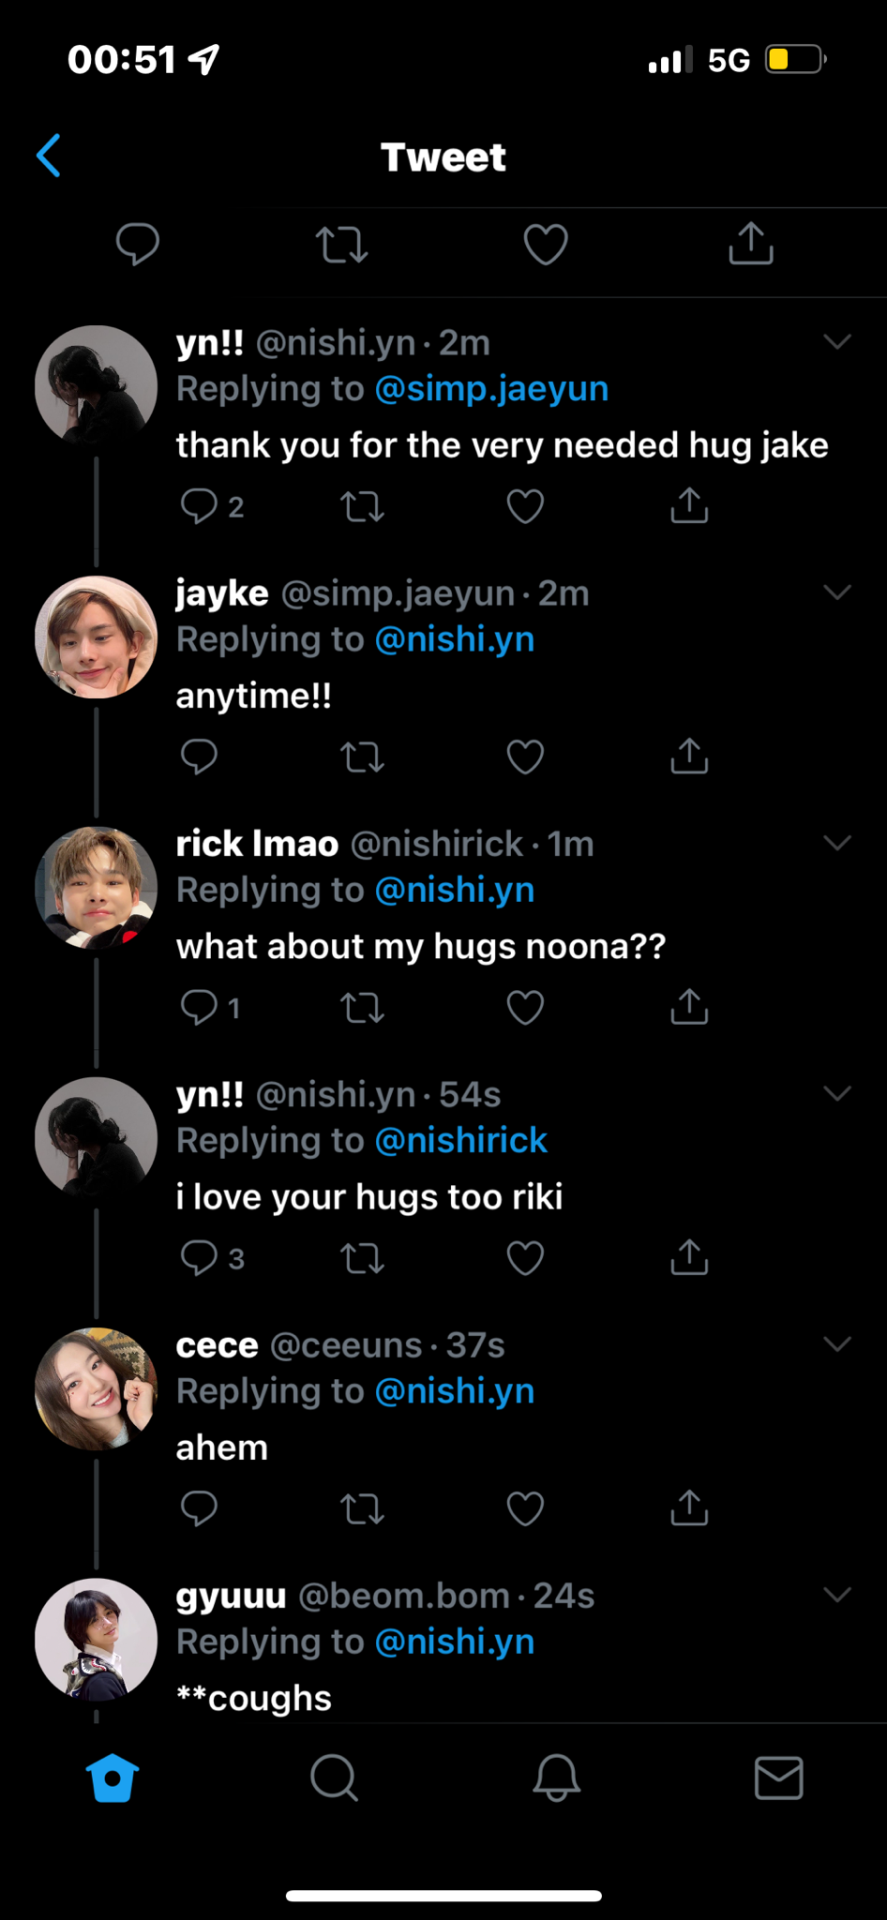Open the options chevron on jayke's reply
887x1920 pixels.
point(837,593)
